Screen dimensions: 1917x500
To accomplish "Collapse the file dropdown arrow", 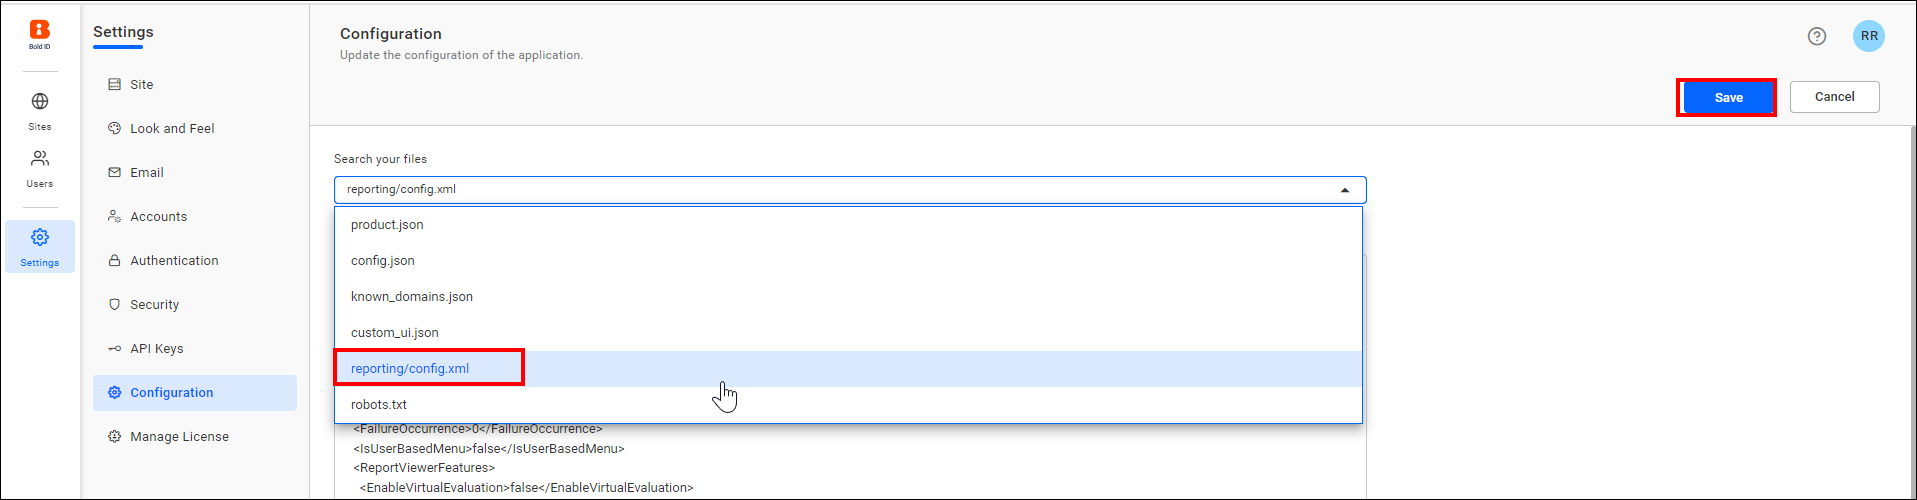I will tap(1345, 190).
